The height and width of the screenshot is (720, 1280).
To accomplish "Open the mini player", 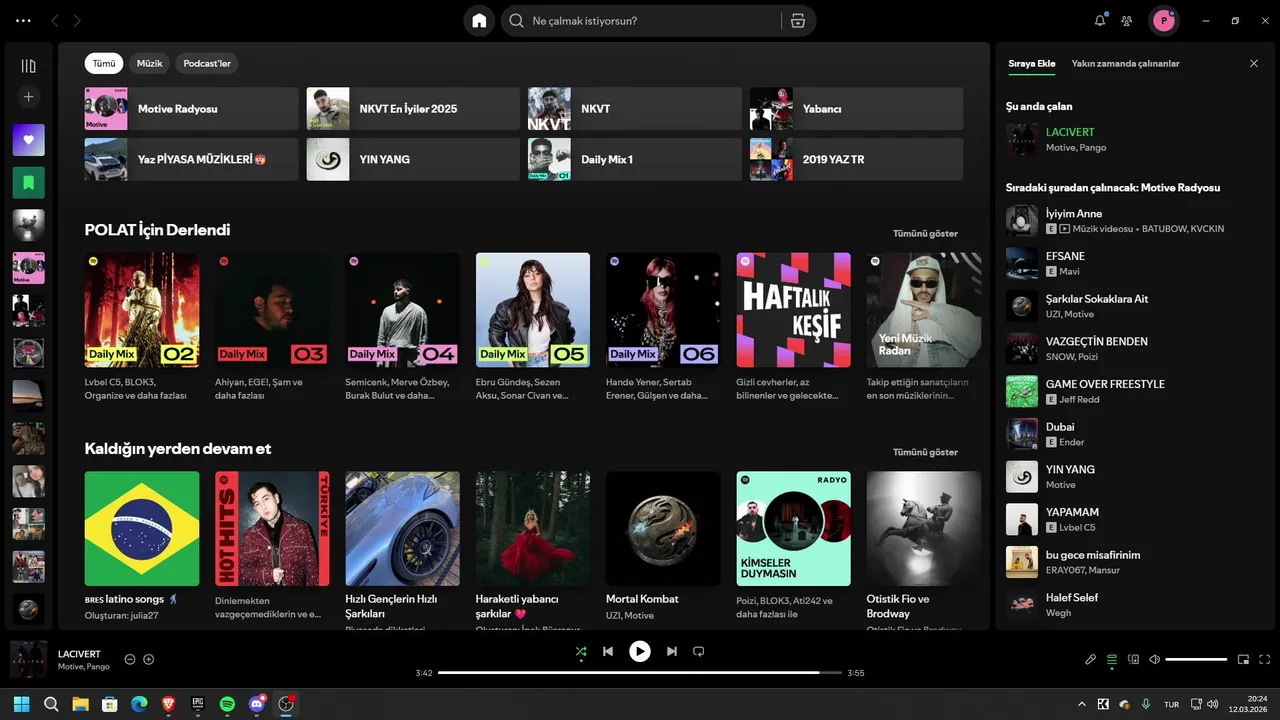I will [x=1244, y=659].
